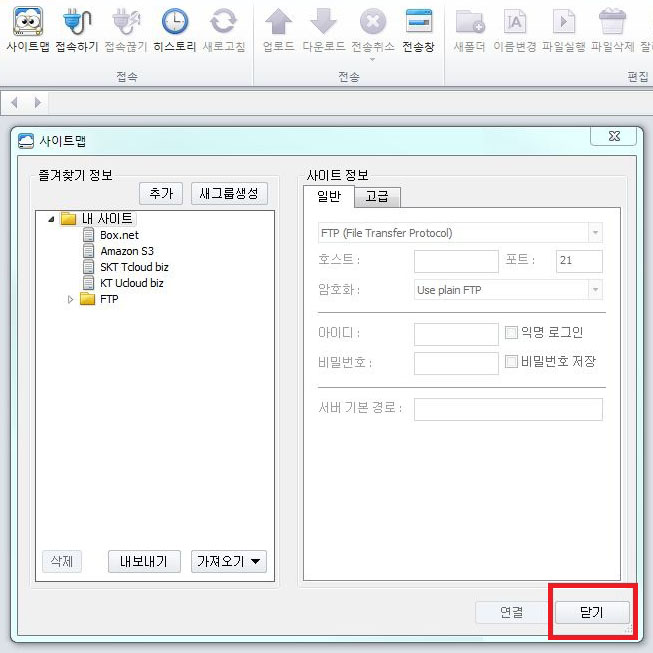Open the 사이트맵 toolbar icon
Viewport: 653px width, 653px height.
coord(28,22)
